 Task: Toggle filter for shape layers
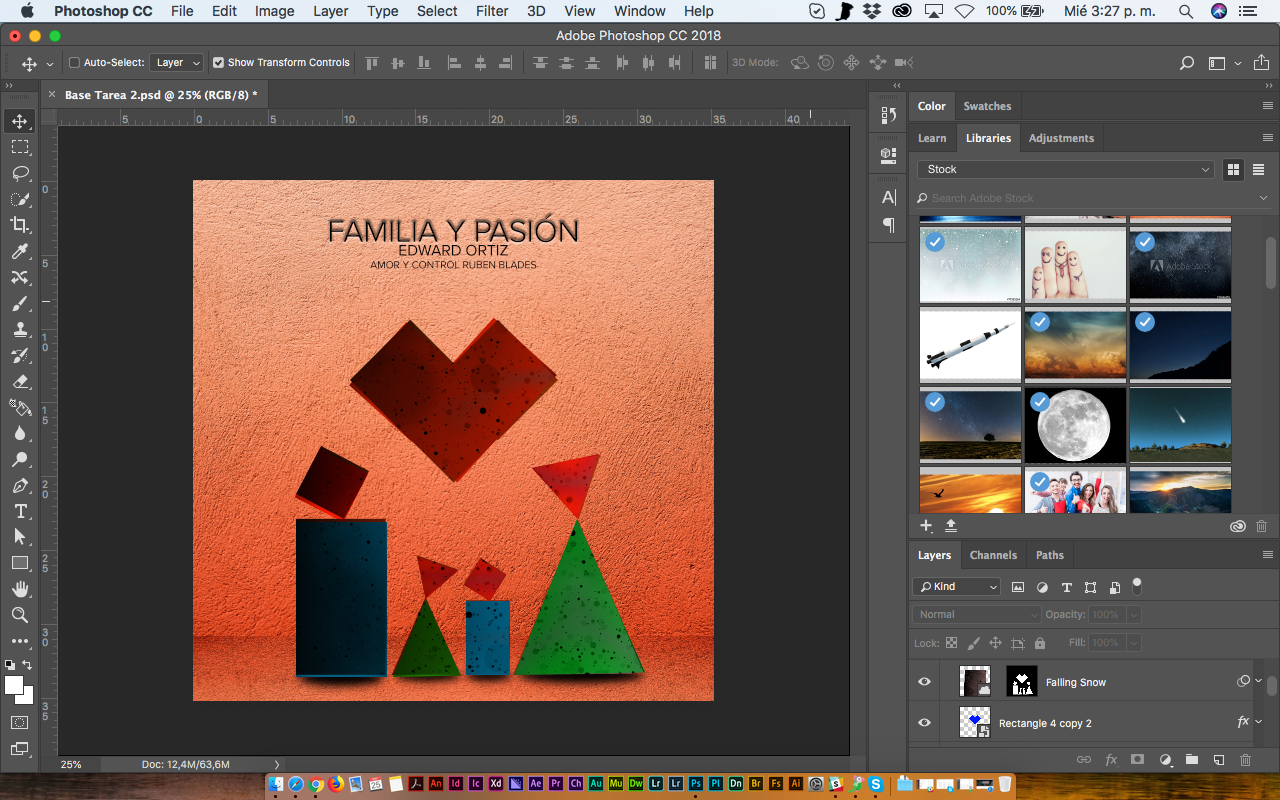(1090, 587)
